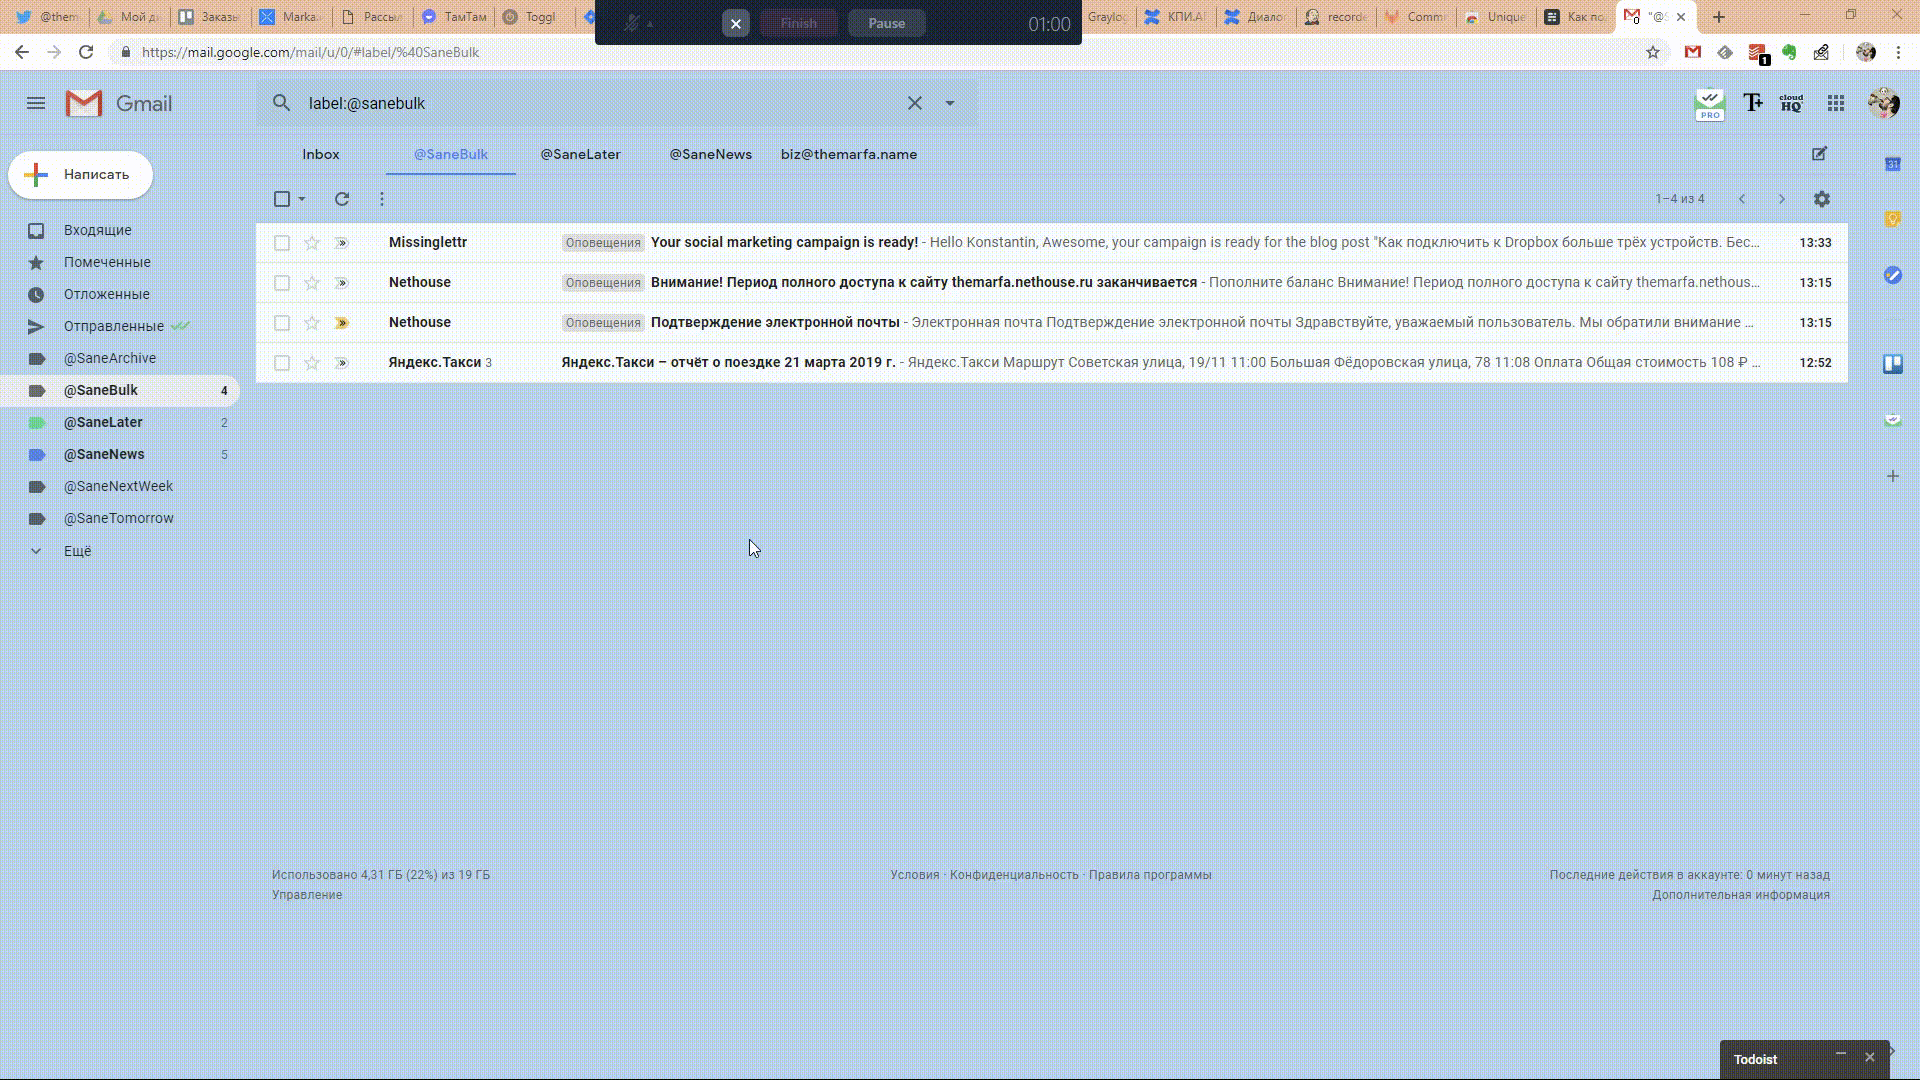Viewport: 1920px width, 1080px height.
Task: Switch to @SaneNews tab
Action: [710, 154]
